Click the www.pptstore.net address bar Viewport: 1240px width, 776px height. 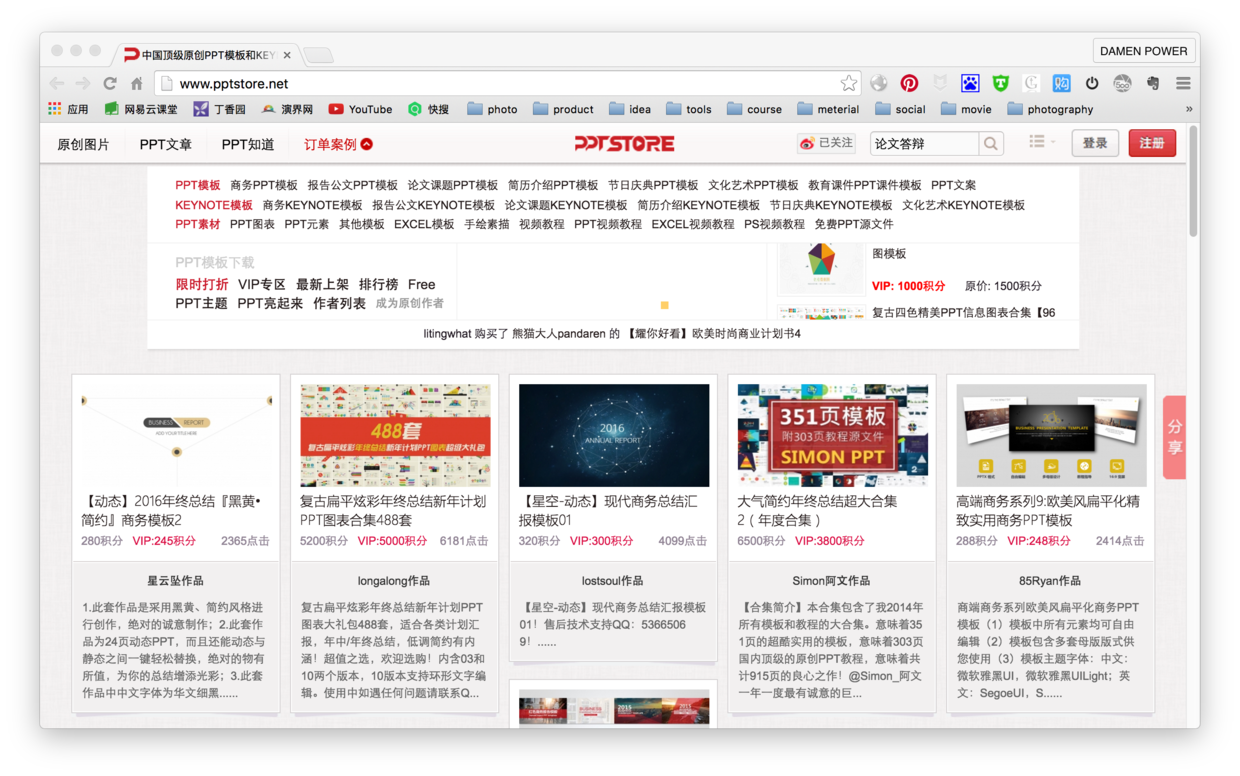coord(508,84)
